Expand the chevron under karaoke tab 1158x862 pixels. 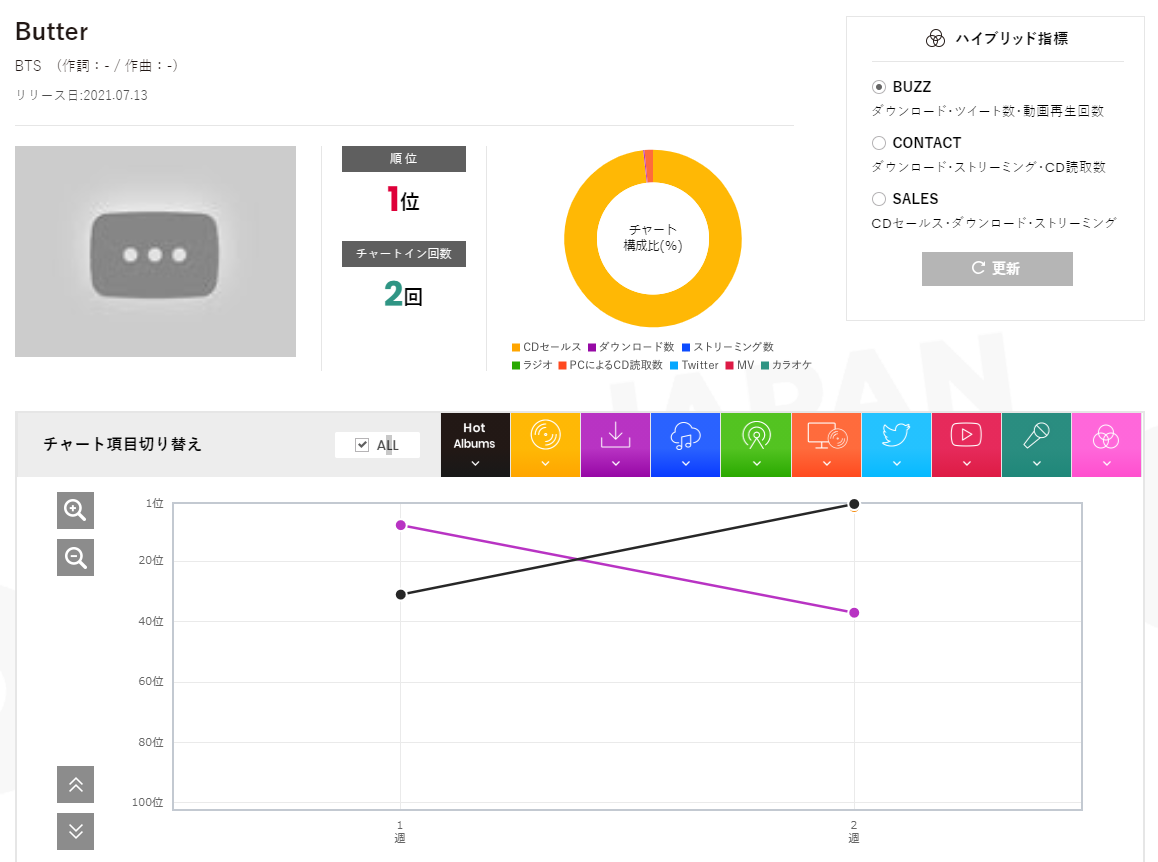(x=1036, y=463)
